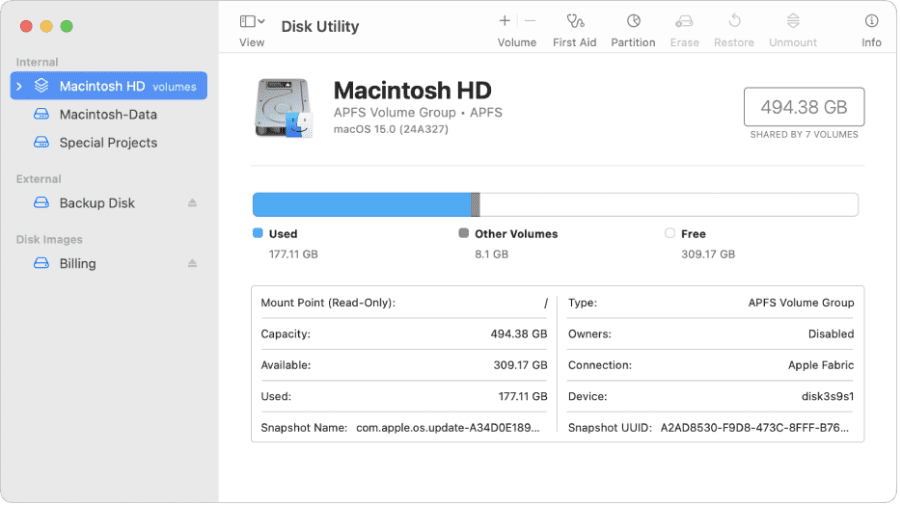
Task: Click the Shared by 7 Volumes label
Action: pyautogui.click(x=804, y=135)
